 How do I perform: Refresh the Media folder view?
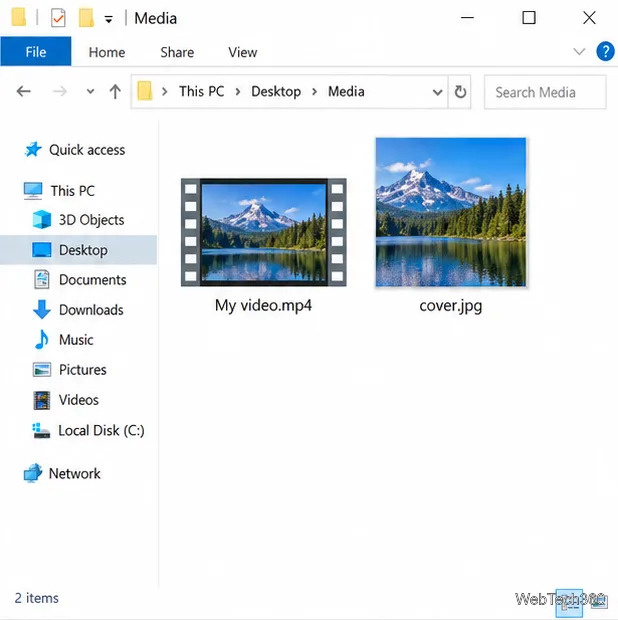[460, 92]
